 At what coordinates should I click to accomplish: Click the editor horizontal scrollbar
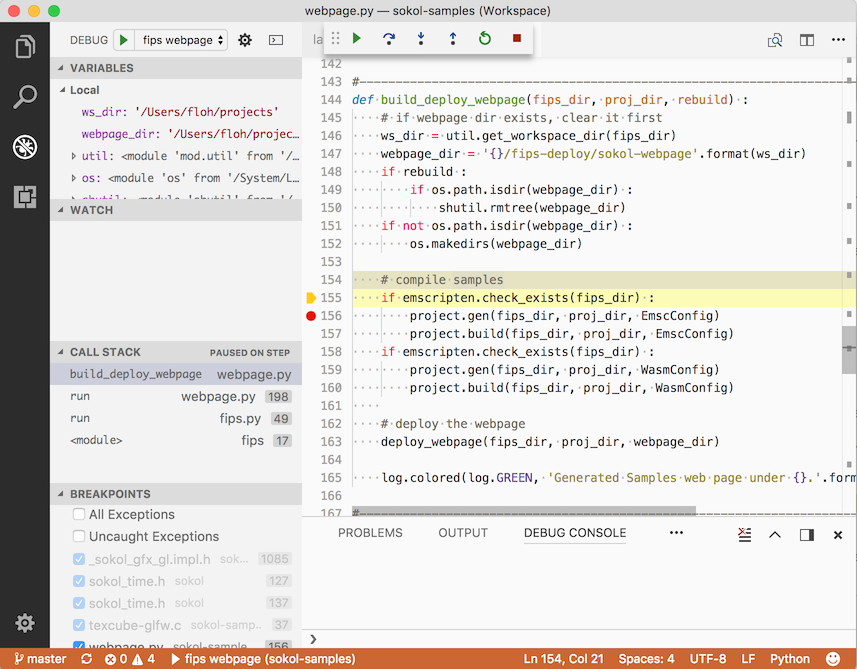pos(524,512)
